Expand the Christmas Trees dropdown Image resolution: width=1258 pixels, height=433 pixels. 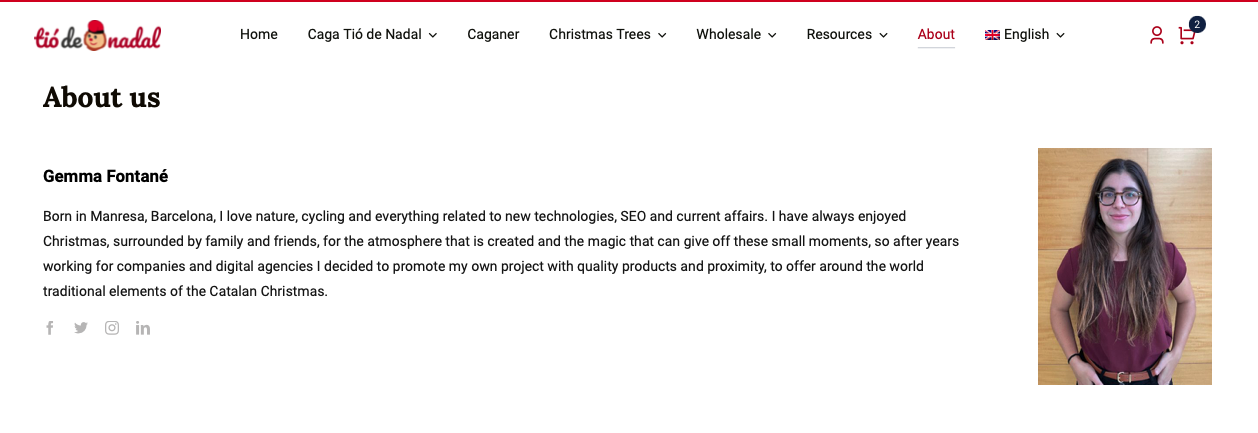[x=607, y=34]
